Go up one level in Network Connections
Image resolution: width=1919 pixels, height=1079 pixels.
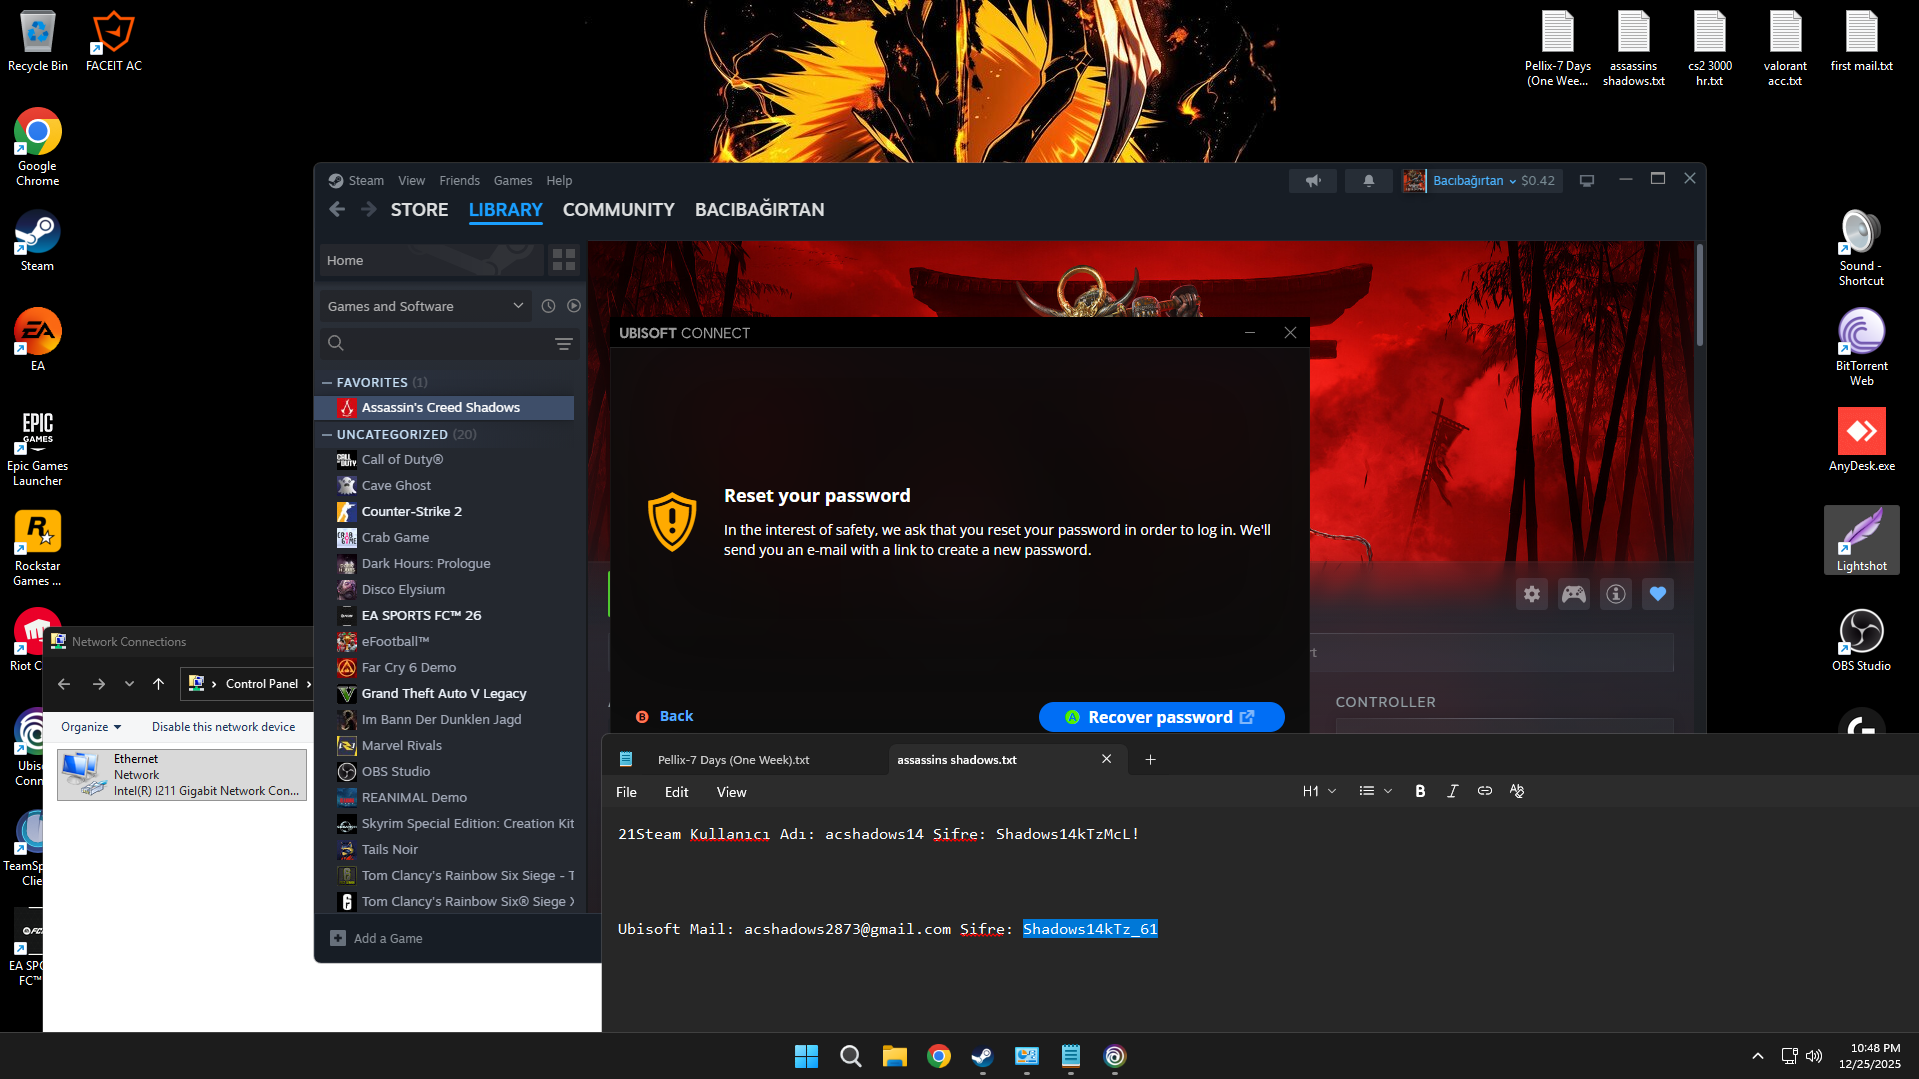(x=158, y=684)
